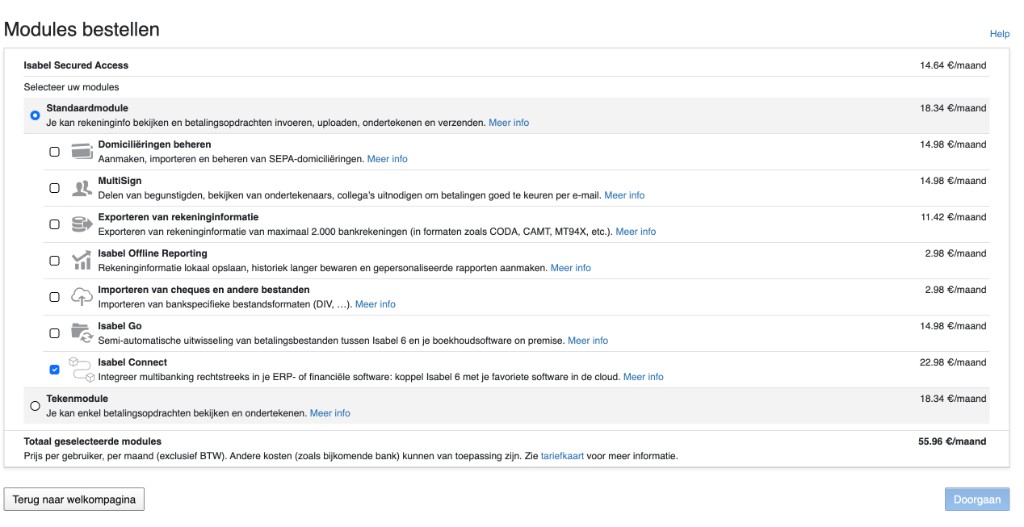The width and height of the screenshot is (1024, 527).
Task: Open the Help link
Action: tap(999, 34)
